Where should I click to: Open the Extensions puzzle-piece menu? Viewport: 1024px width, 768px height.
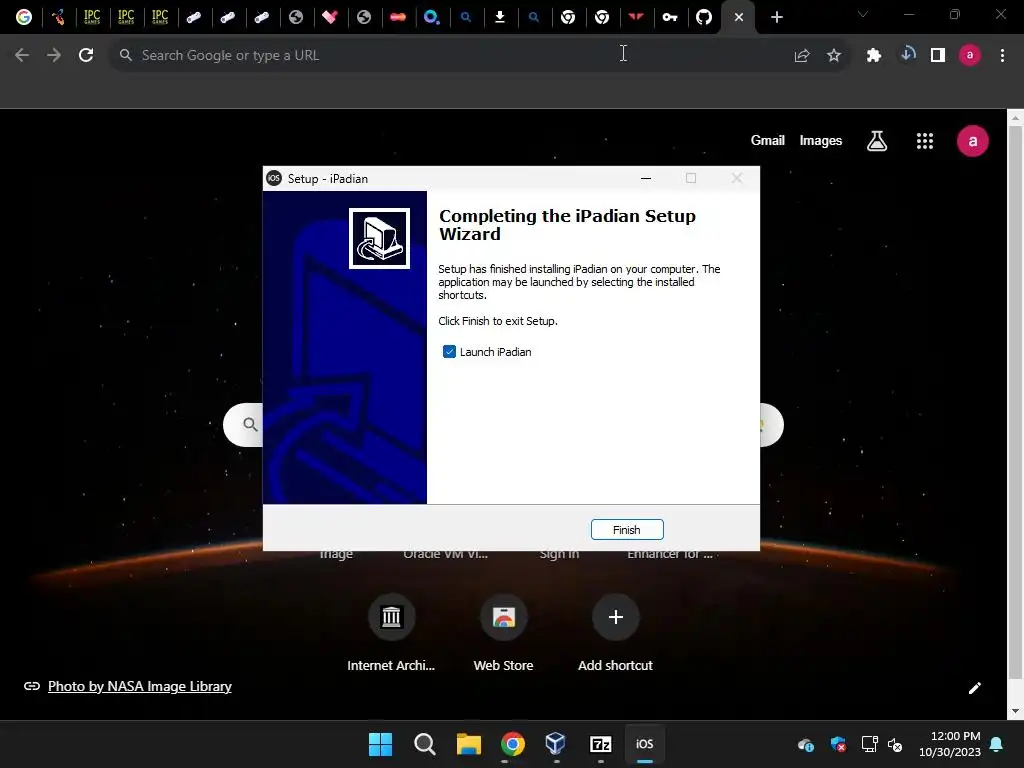point(874,56)
